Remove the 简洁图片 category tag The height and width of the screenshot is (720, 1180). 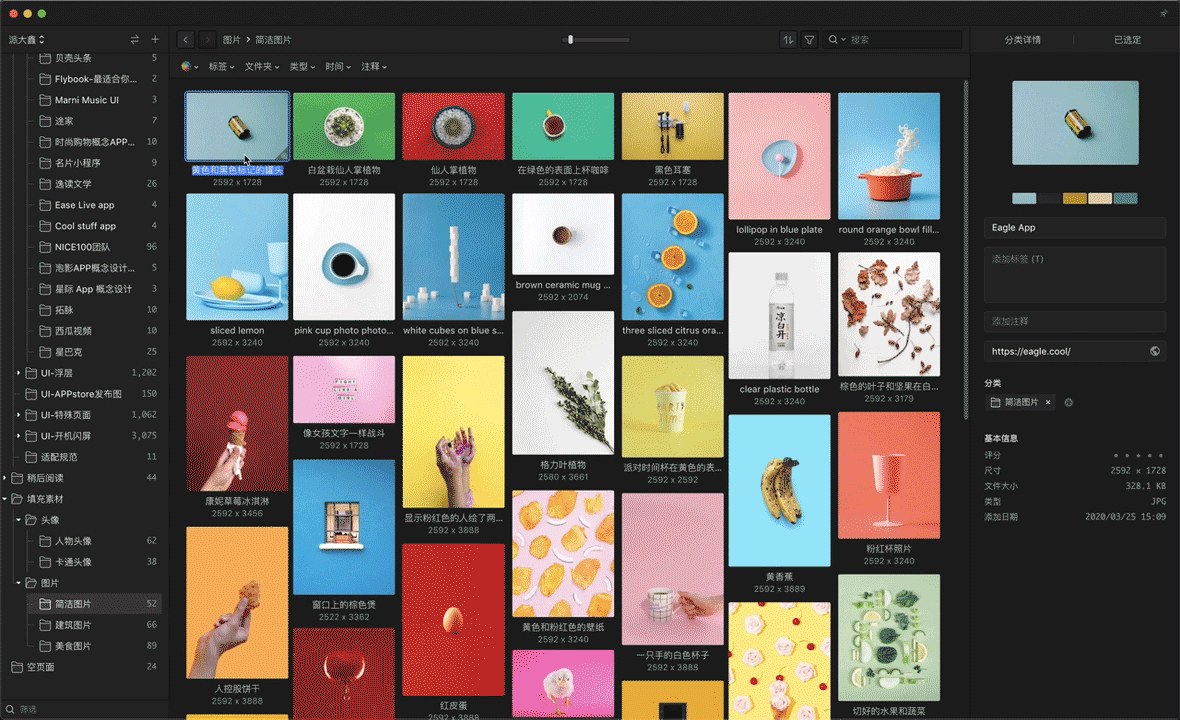point(1048,403)
